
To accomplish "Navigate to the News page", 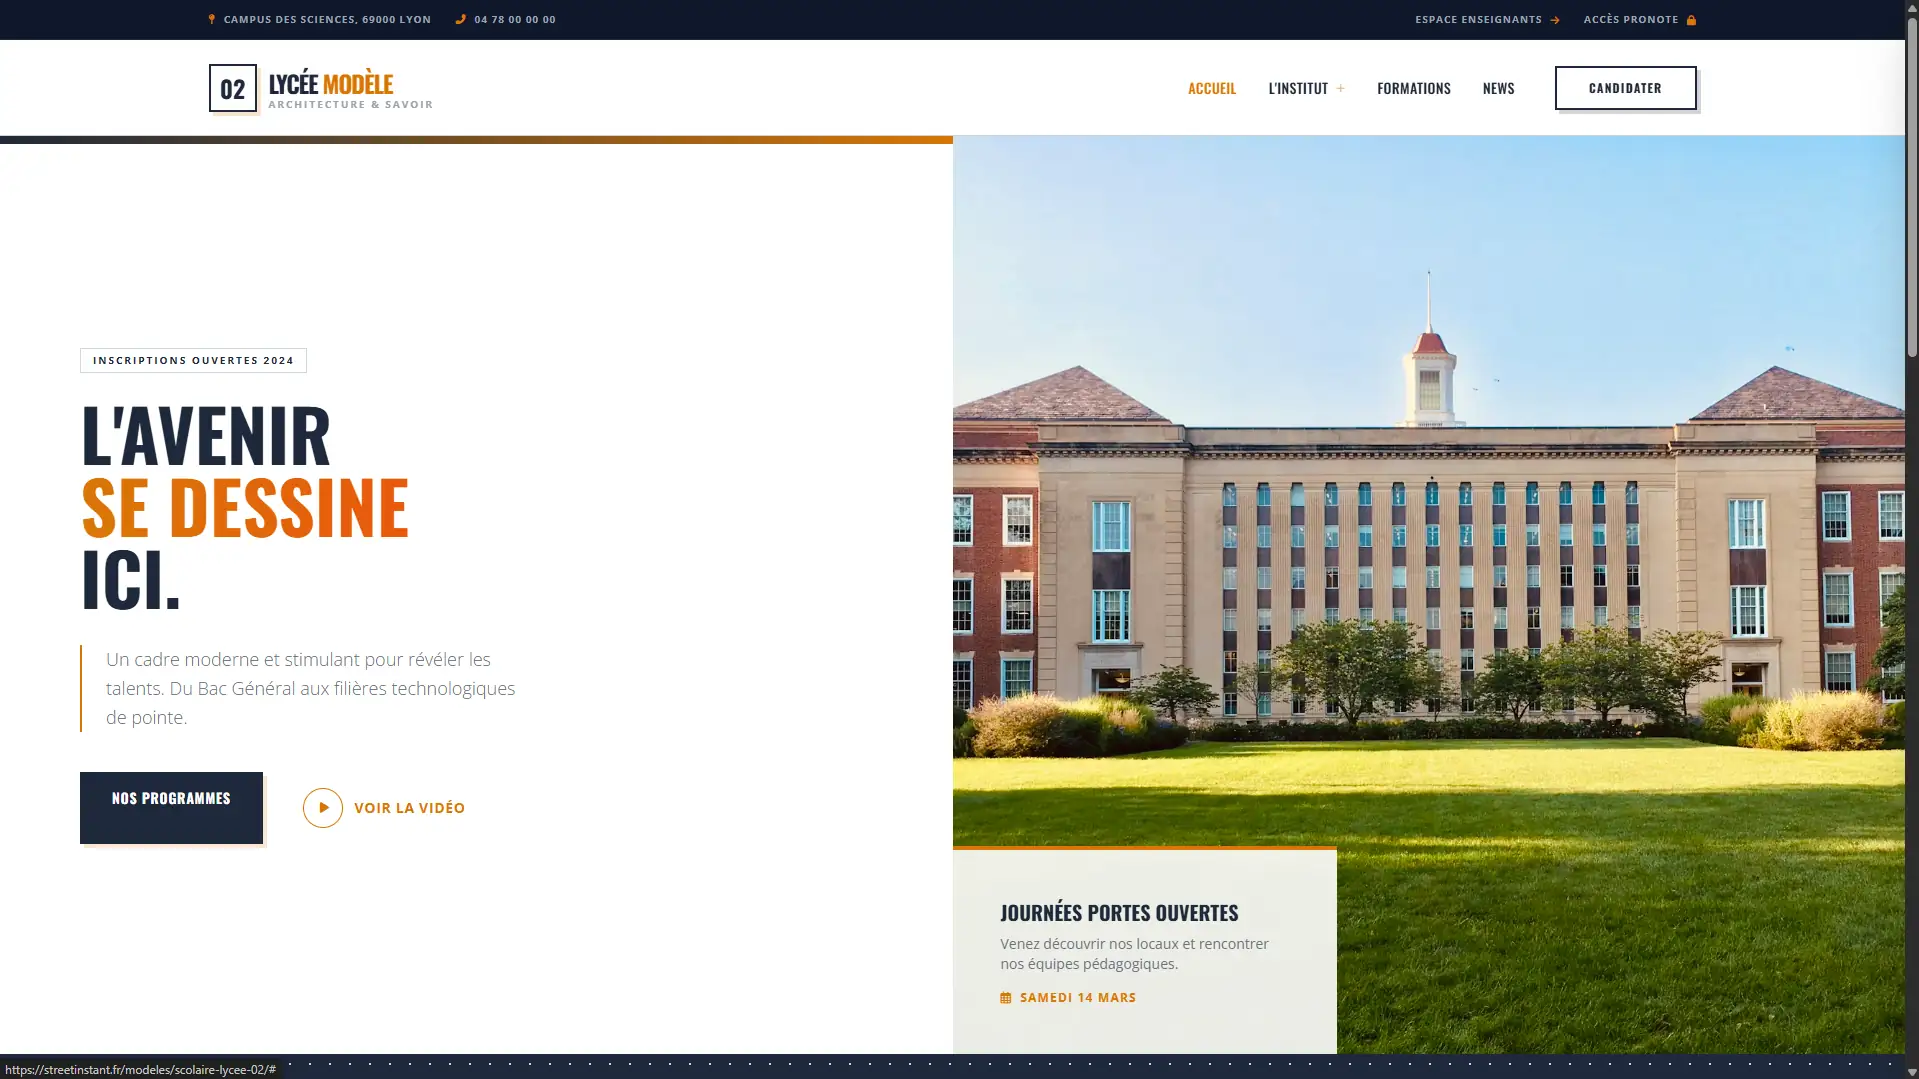I will click(x=1497, y=88).
